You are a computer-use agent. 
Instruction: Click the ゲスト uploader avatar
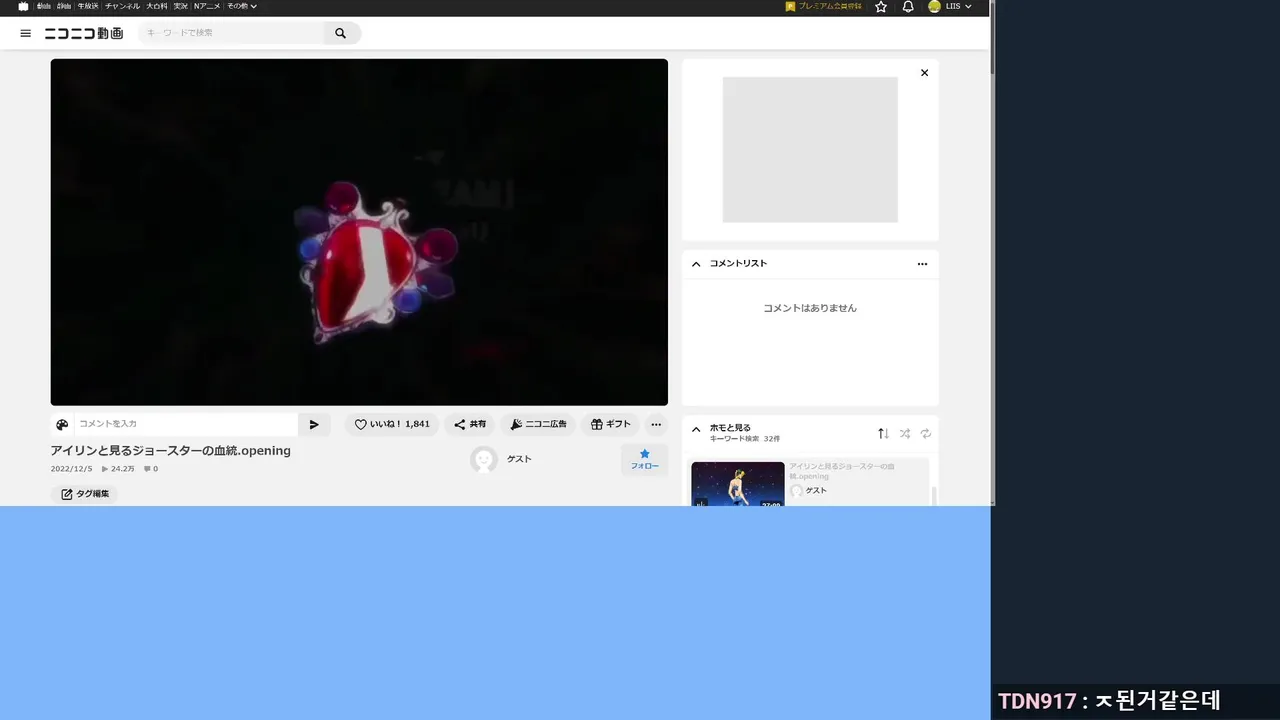coord(484,459)
